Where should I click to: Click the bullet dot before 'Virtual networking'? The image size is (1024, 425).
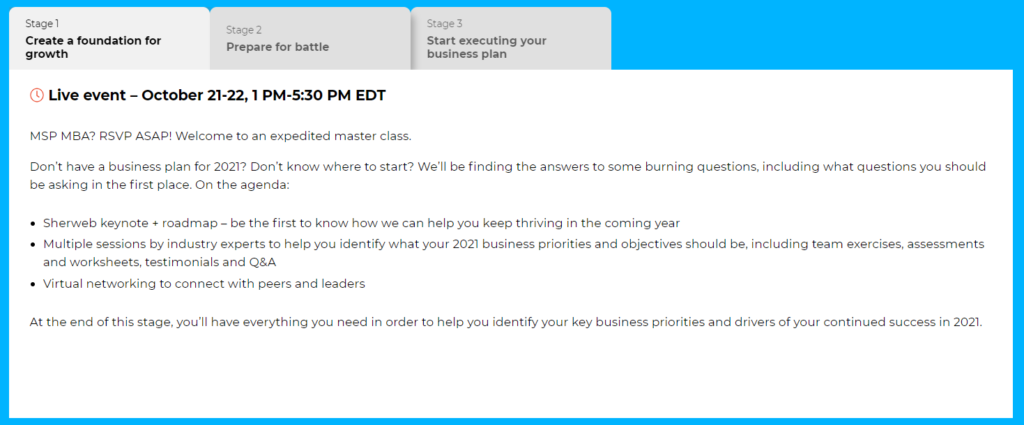tap(33, 285)
